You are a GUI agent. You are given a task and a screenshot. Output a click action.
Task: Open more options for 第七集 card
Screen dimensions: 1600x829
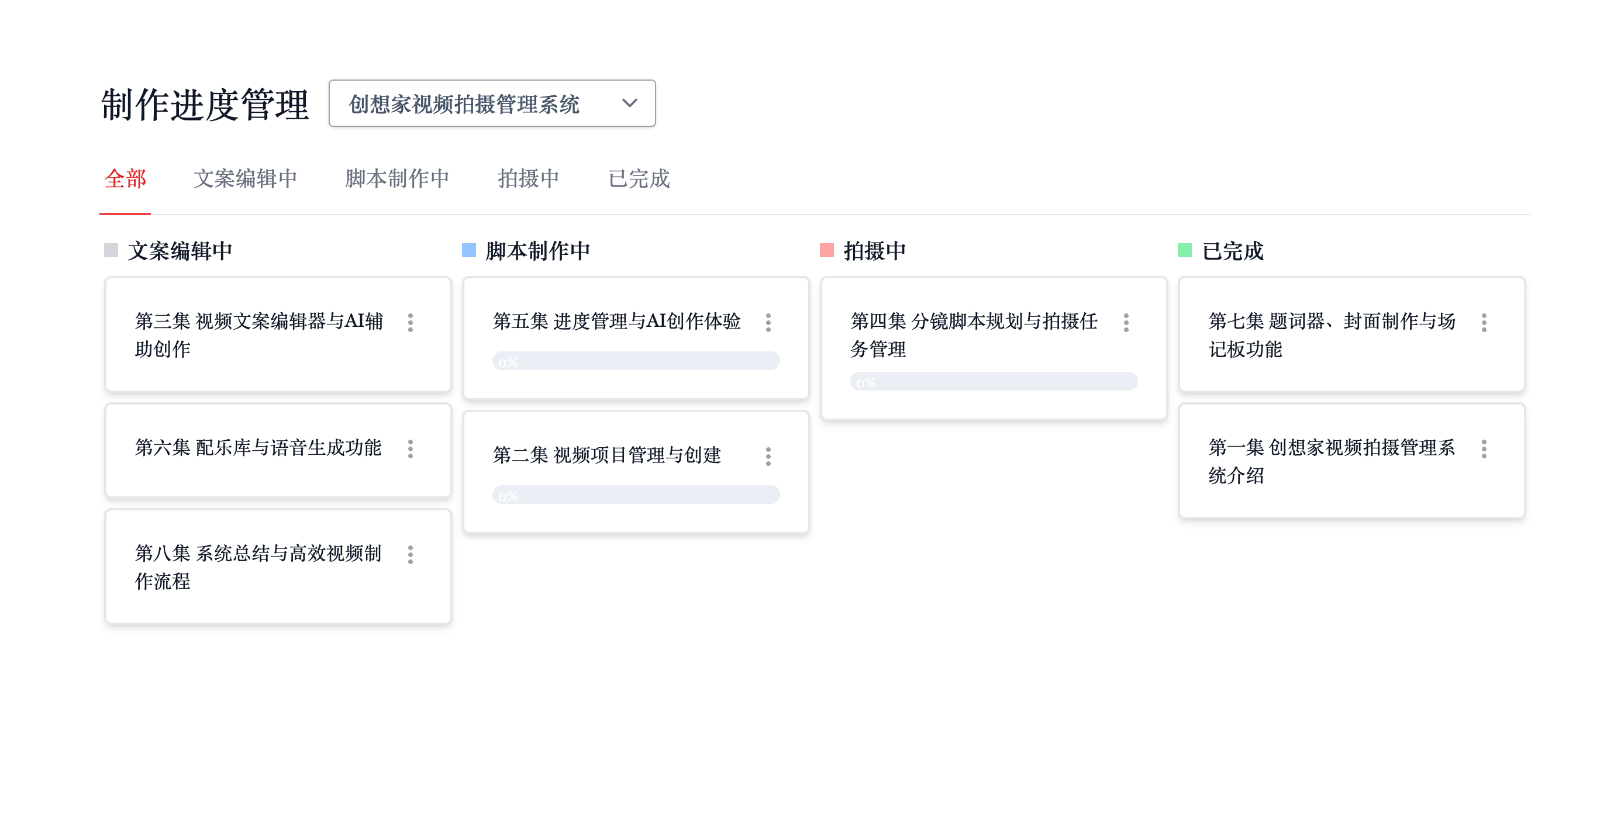point(1484,322)
